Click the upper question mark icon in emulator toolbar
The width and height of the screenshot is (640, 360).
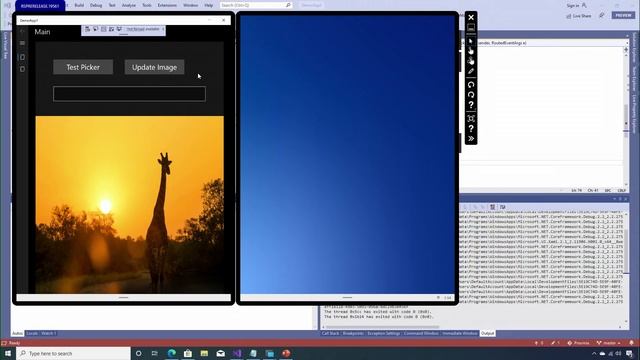pos(471,105)
